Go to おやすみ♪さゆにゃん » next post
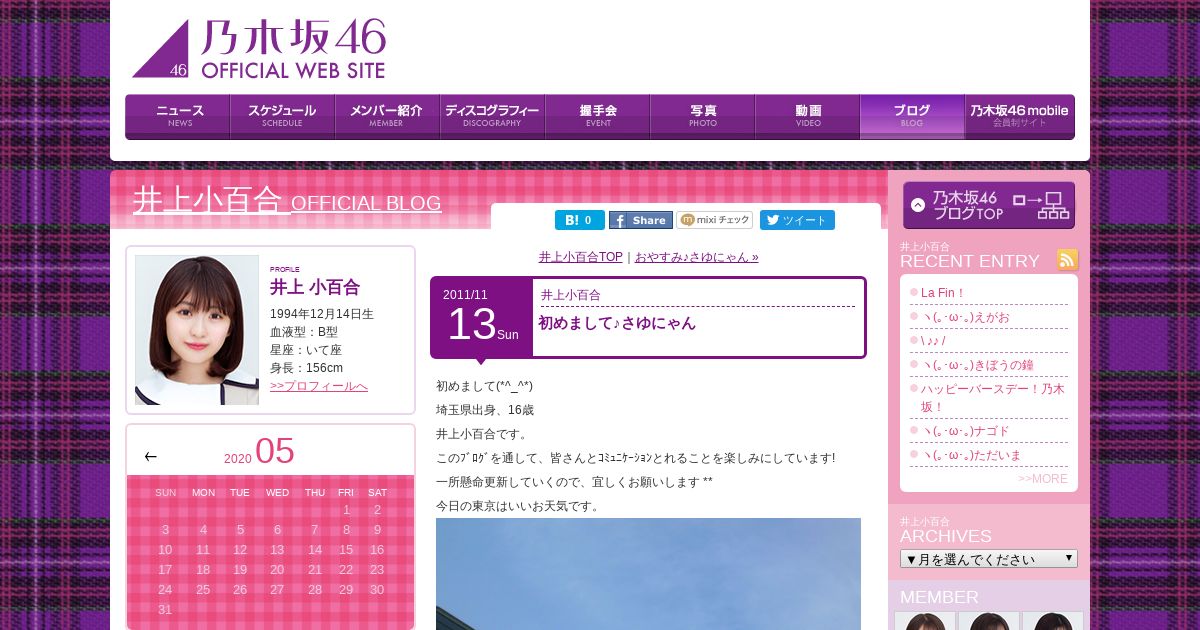This screenshot has width=1200, height=630. (x=696, y=257)
